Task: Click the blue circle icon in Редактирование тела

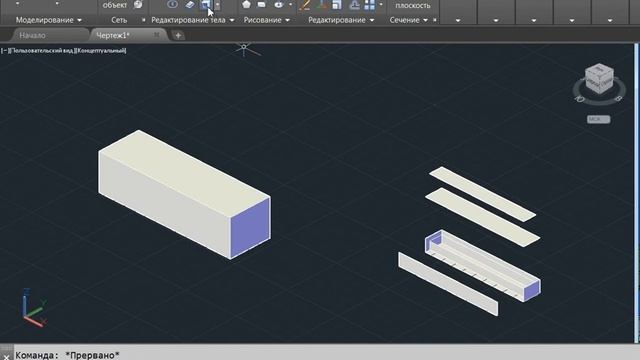Action: 173,4
